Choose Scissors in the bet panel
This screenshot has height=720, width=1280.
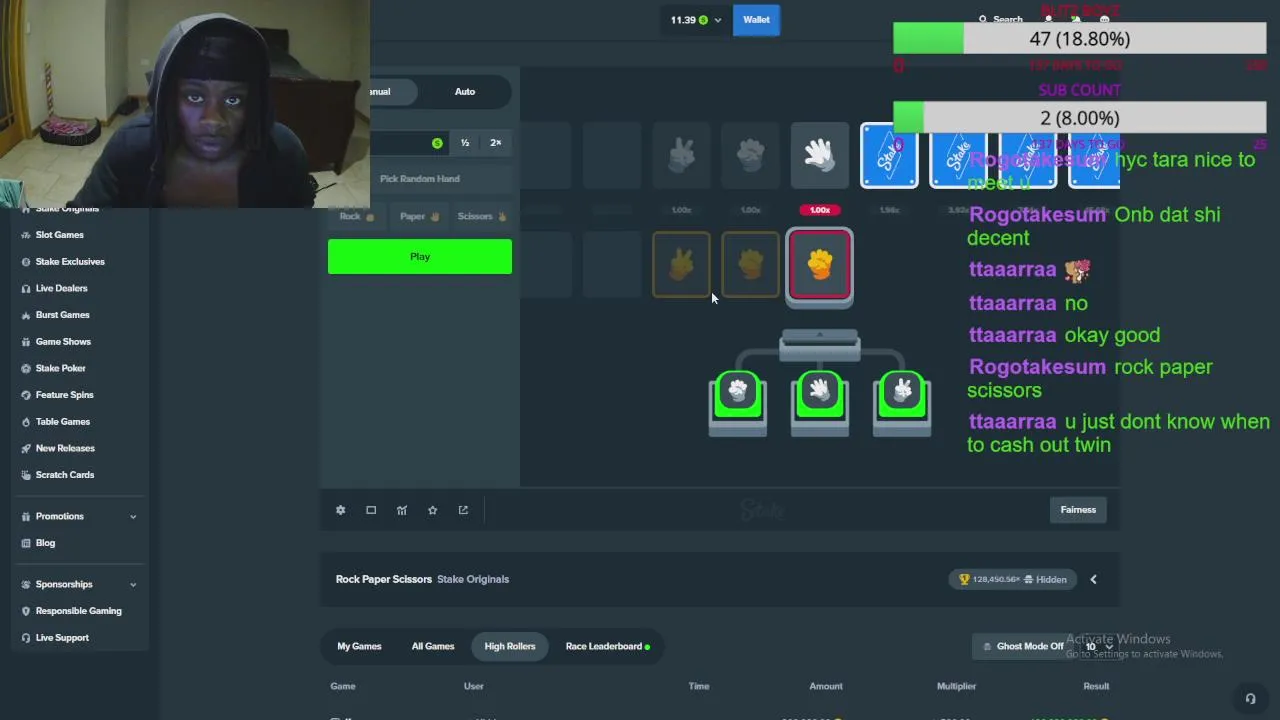482,216
